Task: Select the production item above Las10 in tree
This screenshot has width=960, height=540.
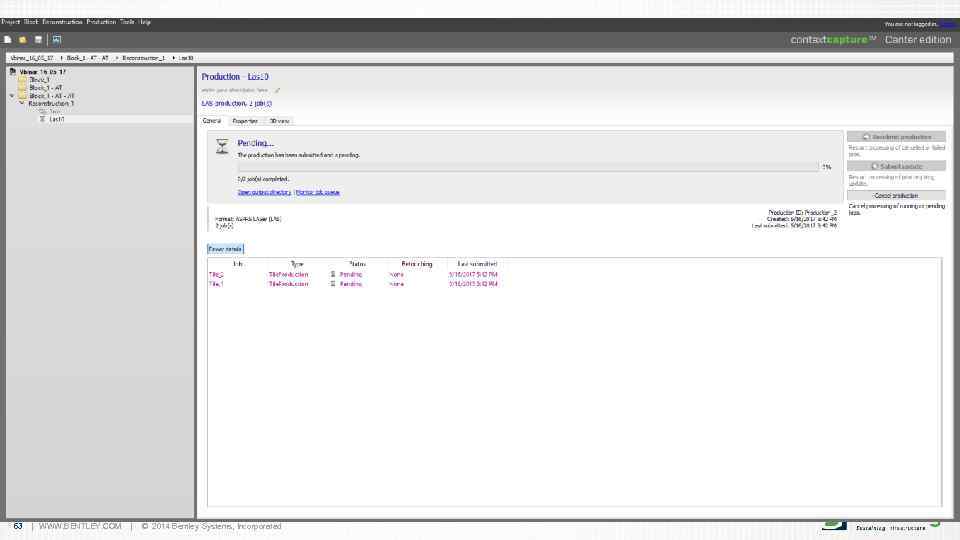Action: tap(54, 111)
